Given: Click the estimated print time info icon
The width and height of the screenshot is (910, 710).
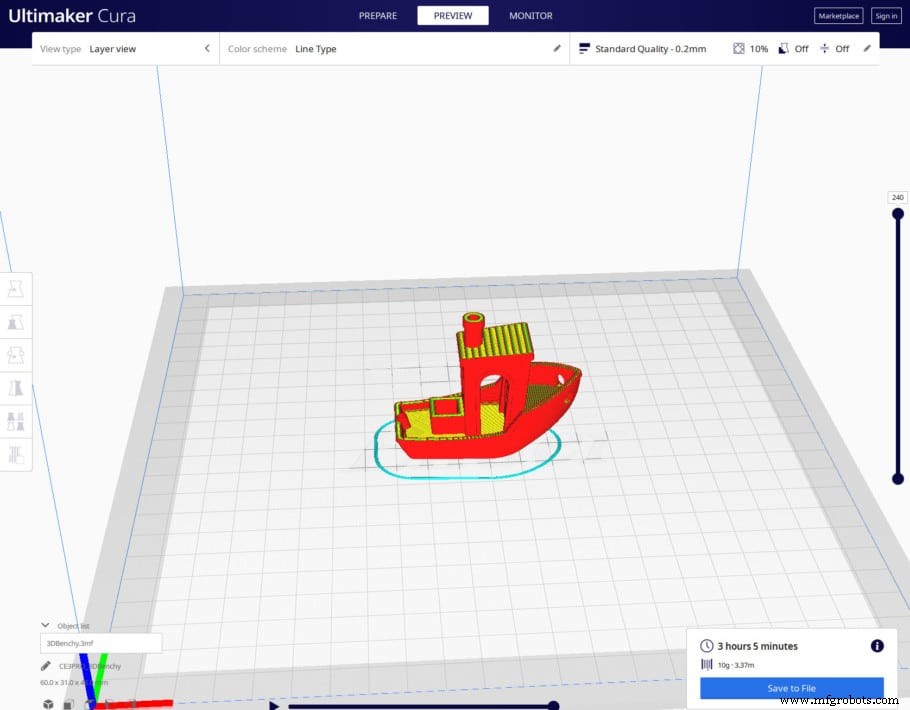Looking at the screenshot, I should (x=877, y=646).
